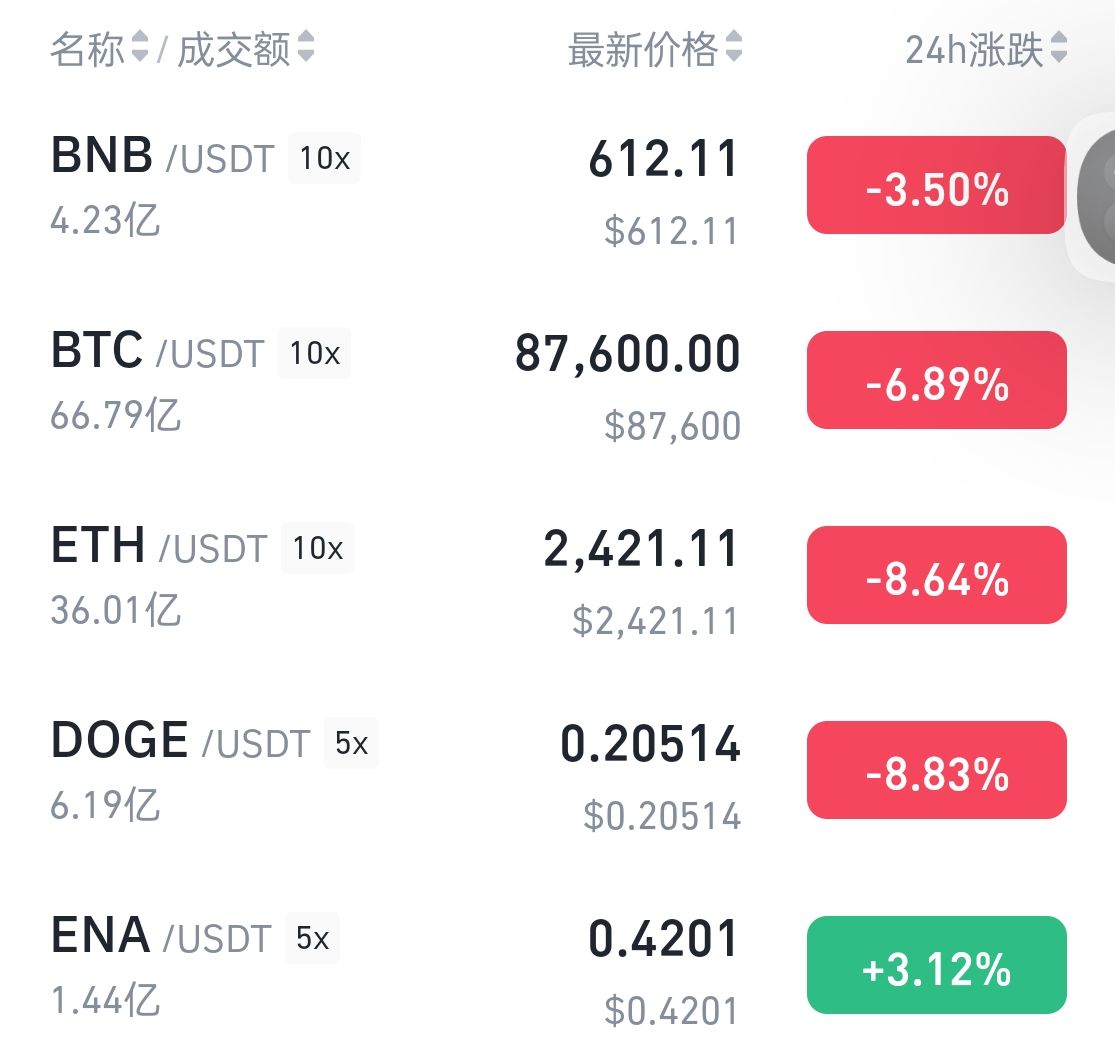This screenshot has width=1115, height=1056.
Task: Sort by latest price using the 最新价格 arrows
Action: tap(734, 47)
